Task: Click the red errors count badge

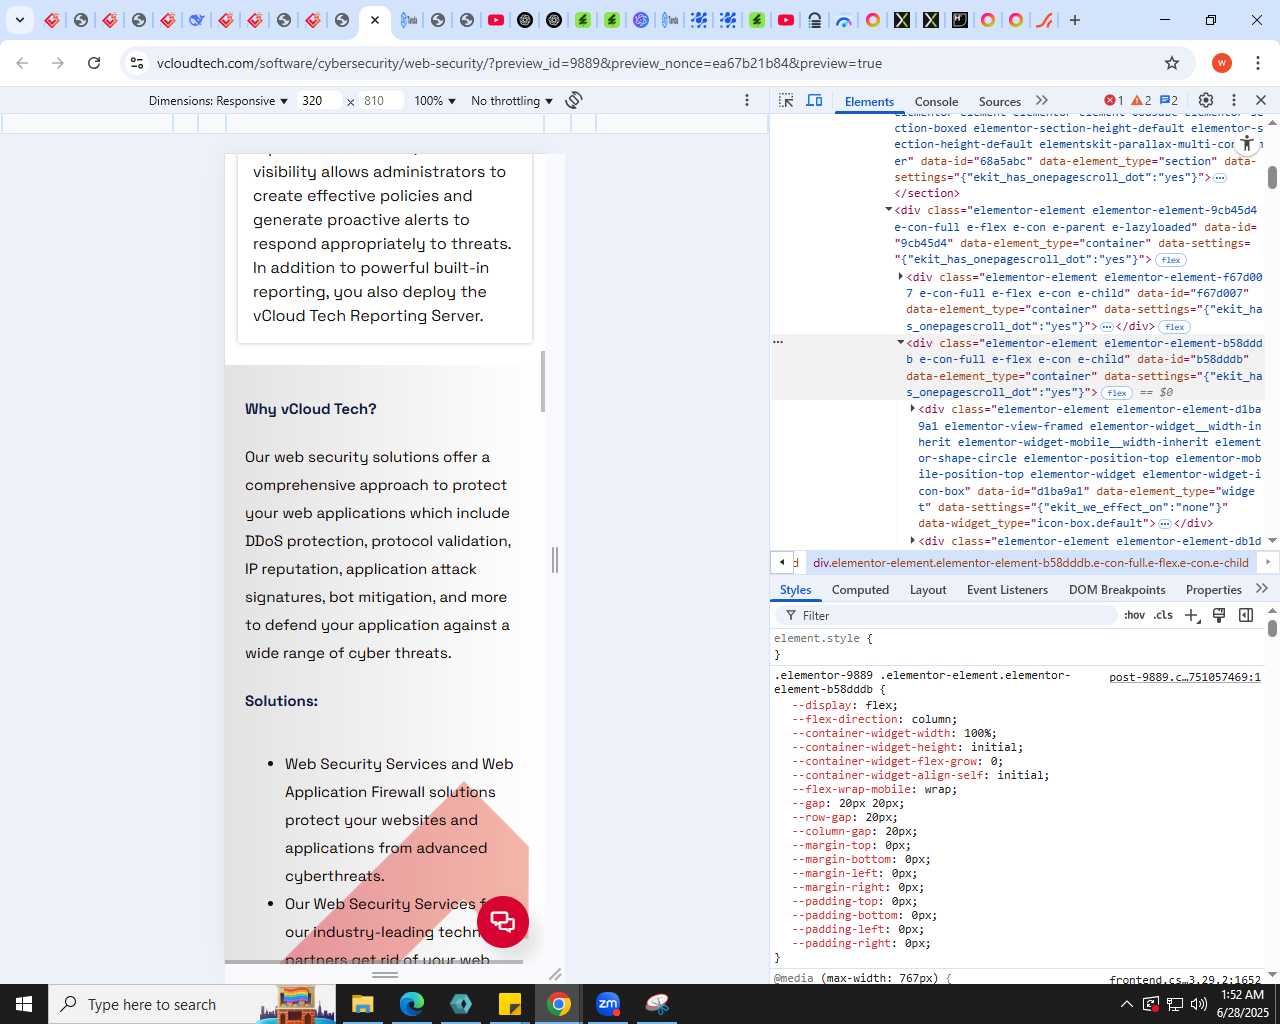Action: (1114, 100)
